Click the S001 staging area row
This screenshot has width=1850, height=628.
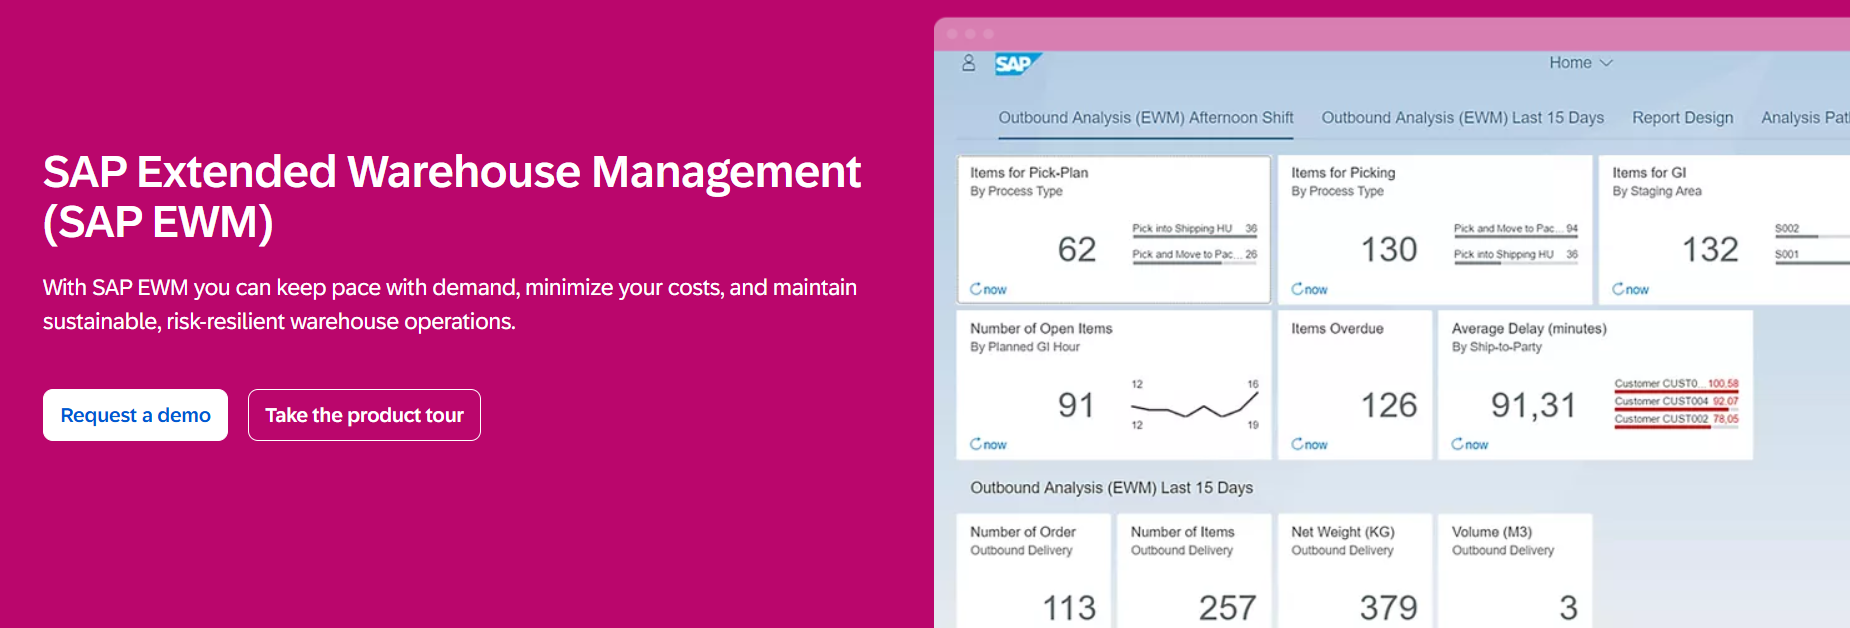click(1811, 255)
